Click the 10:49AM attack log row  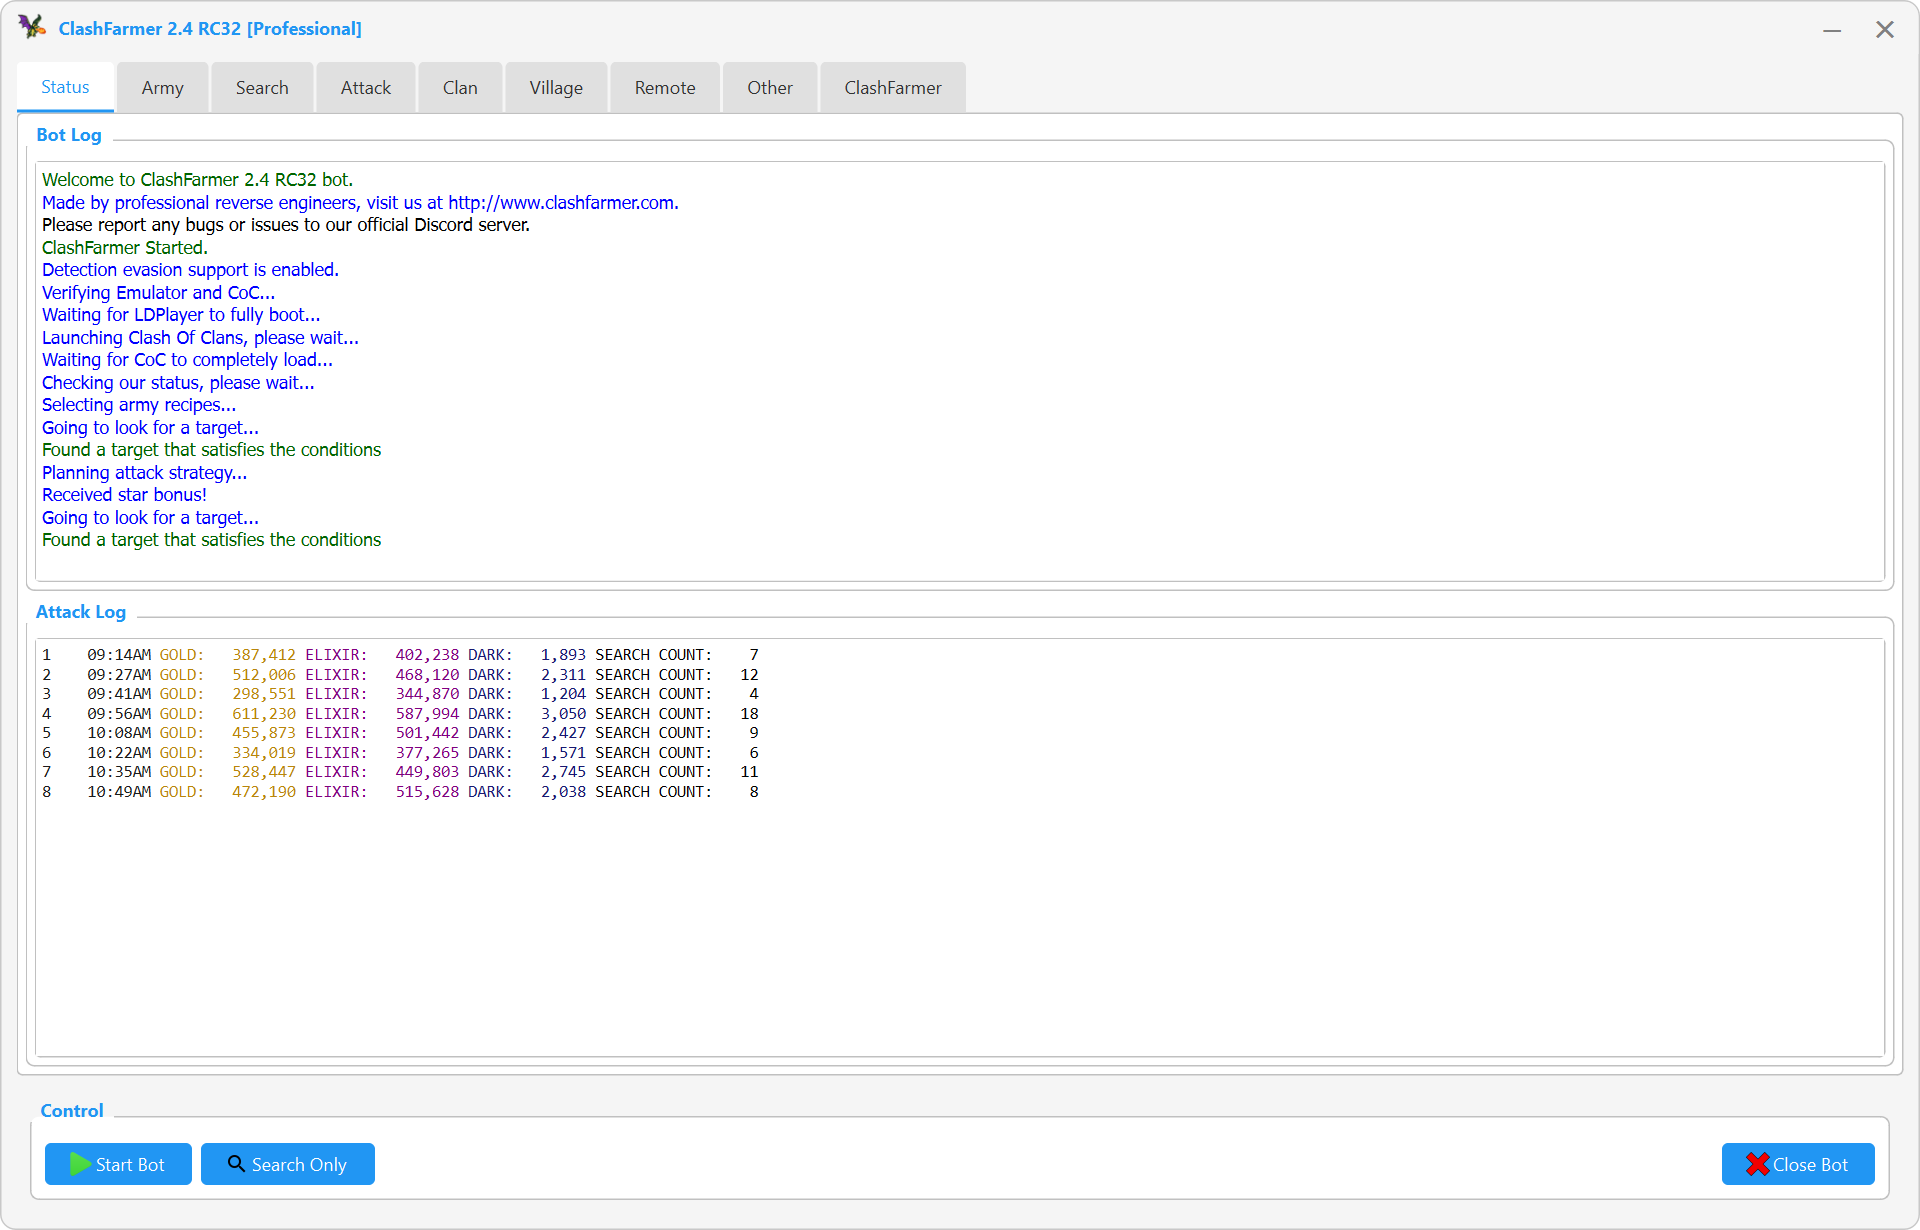point(400,792)
